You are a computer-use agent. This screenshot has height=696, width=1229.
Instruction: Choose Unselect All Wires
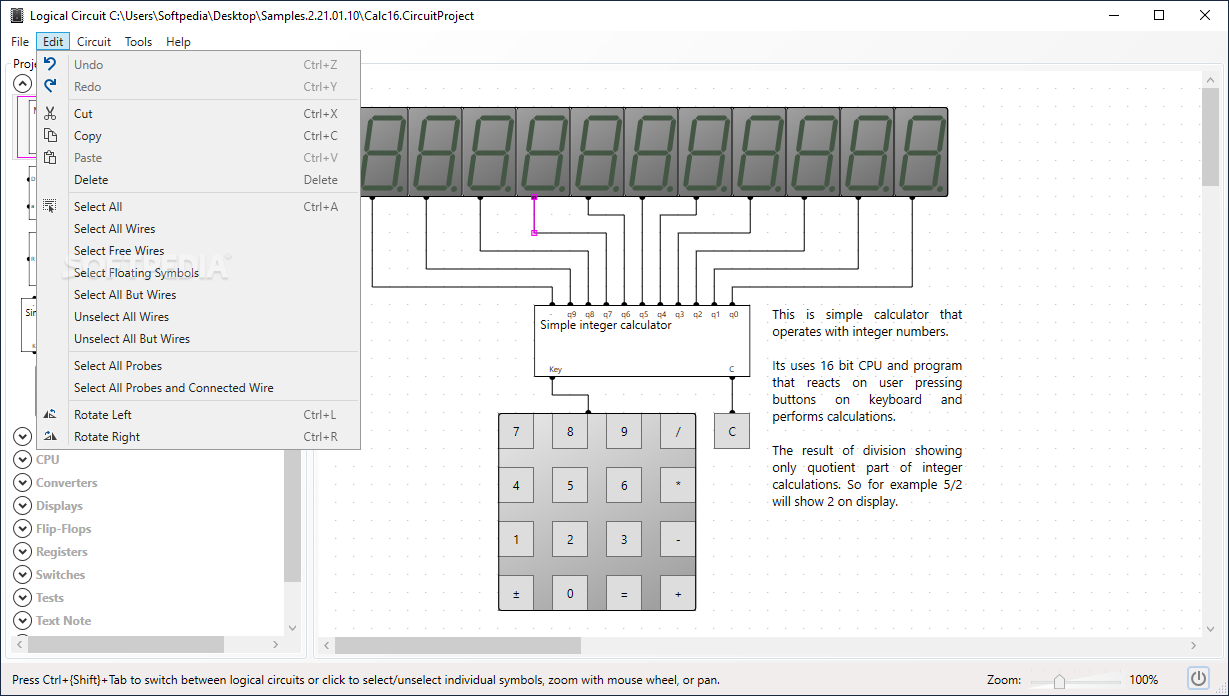click(198, 316)
